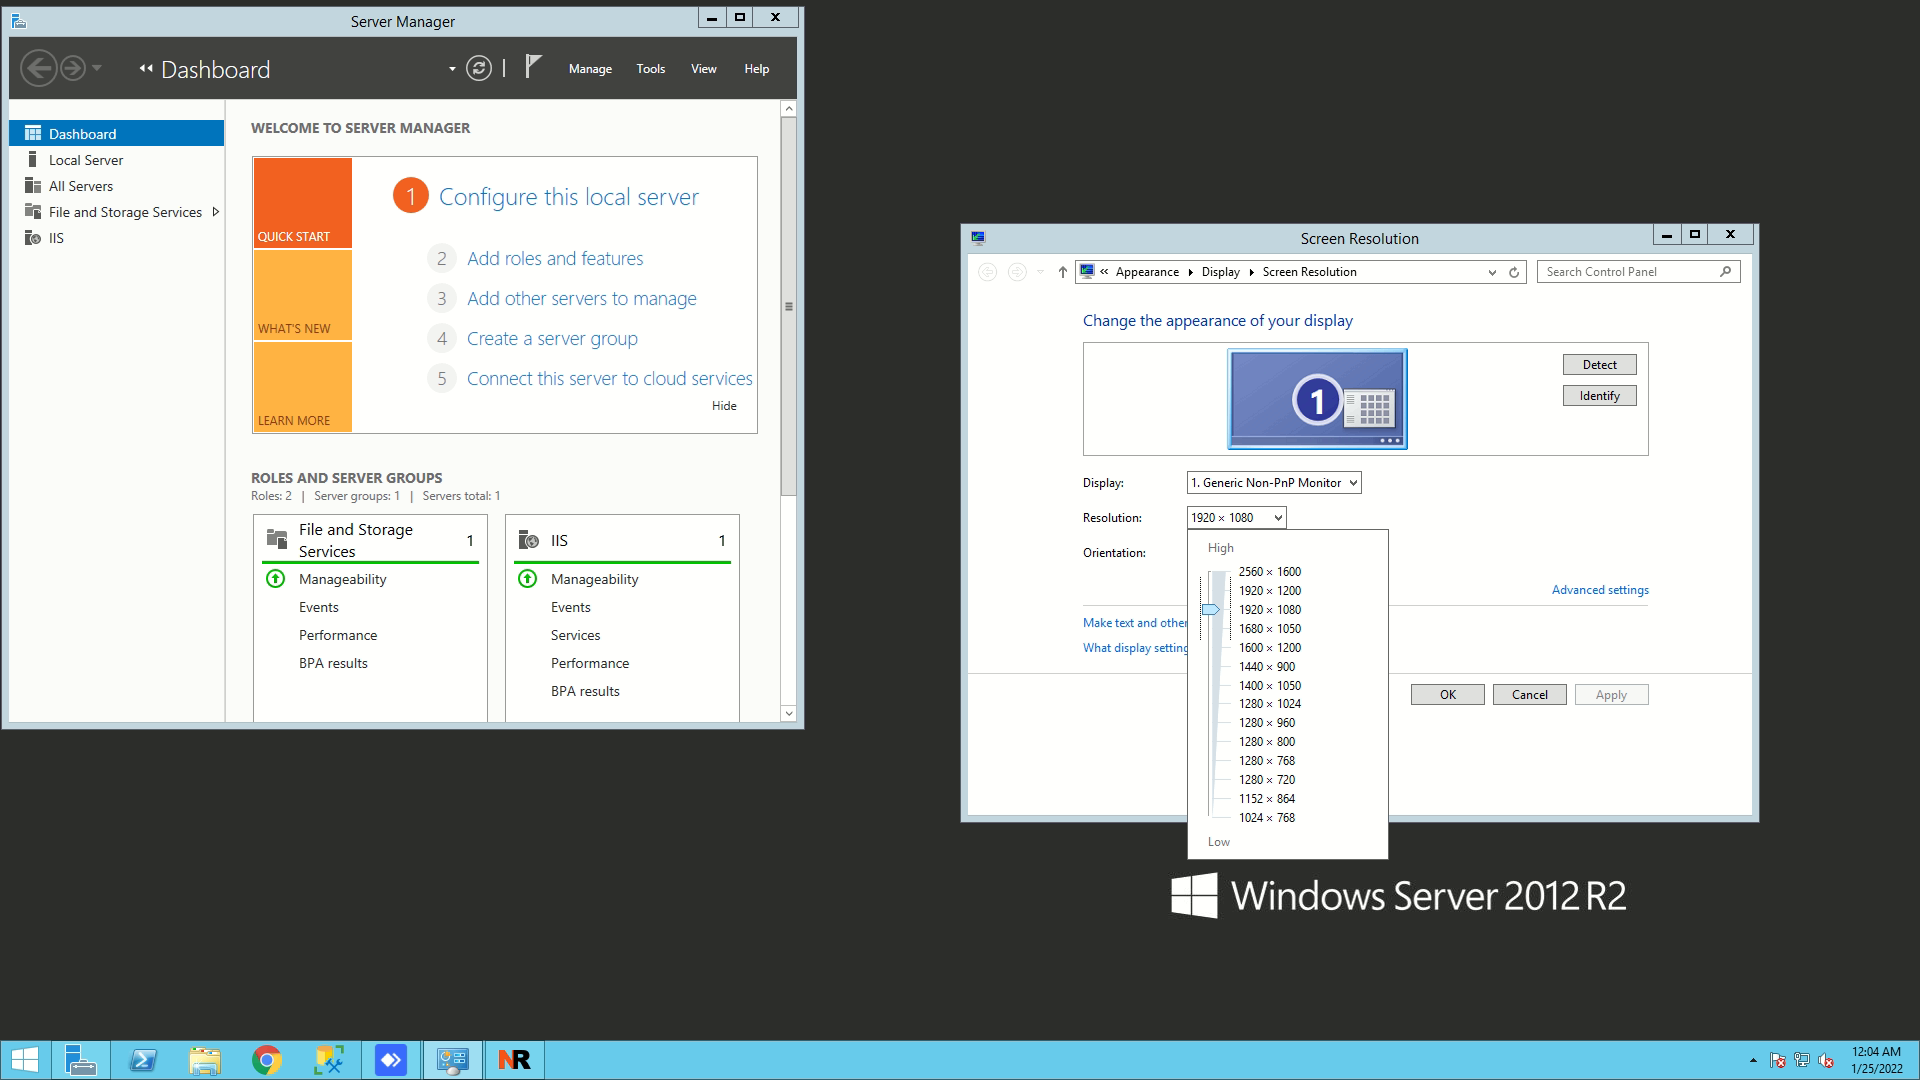Click the Control Panel taskbar icon
The width and height of the screenshot is (1920, 1080).
point(453,1060)
